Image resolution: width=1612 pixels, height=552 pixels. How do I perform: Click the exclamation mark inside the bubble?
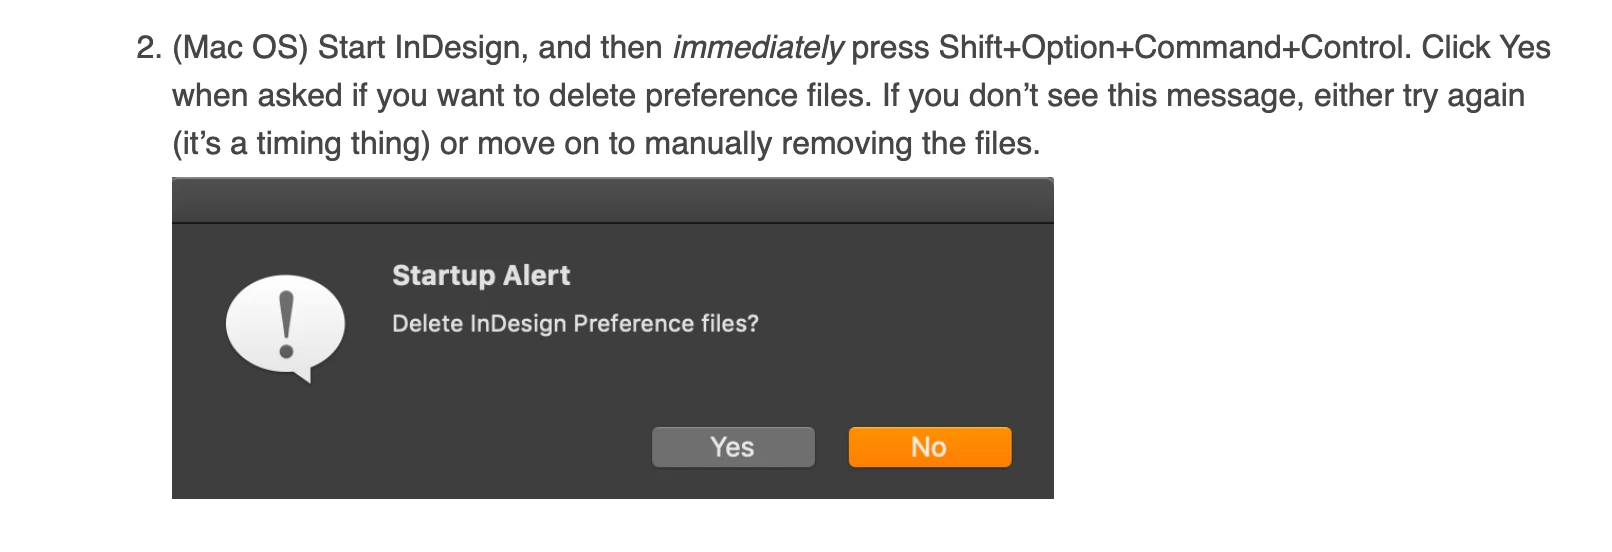point(287,325)
